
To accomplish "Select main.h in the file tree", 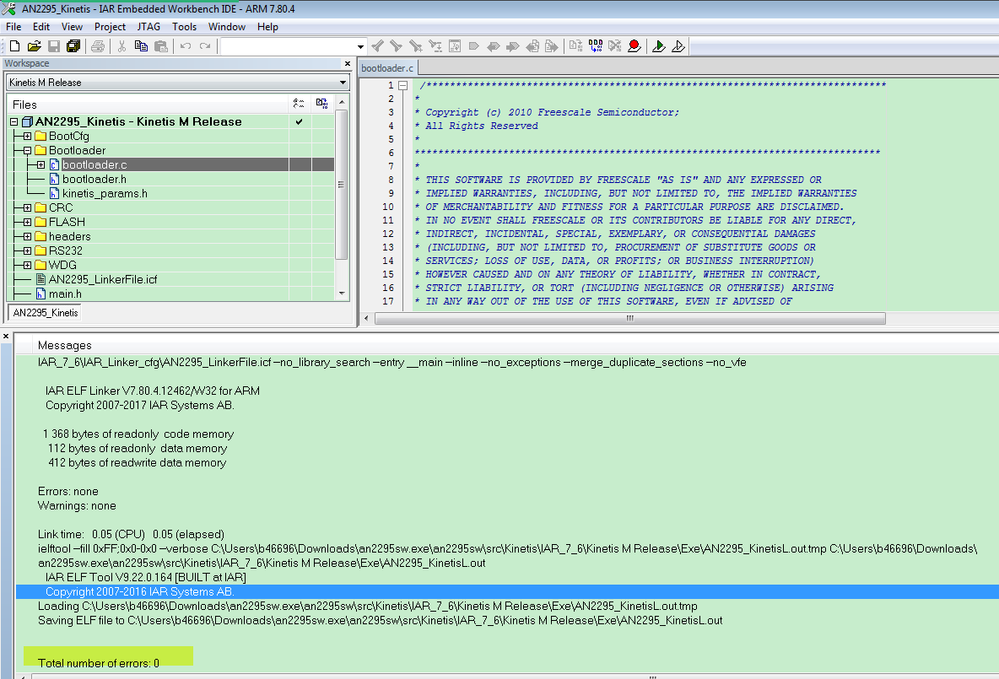I will coord(65,294).
